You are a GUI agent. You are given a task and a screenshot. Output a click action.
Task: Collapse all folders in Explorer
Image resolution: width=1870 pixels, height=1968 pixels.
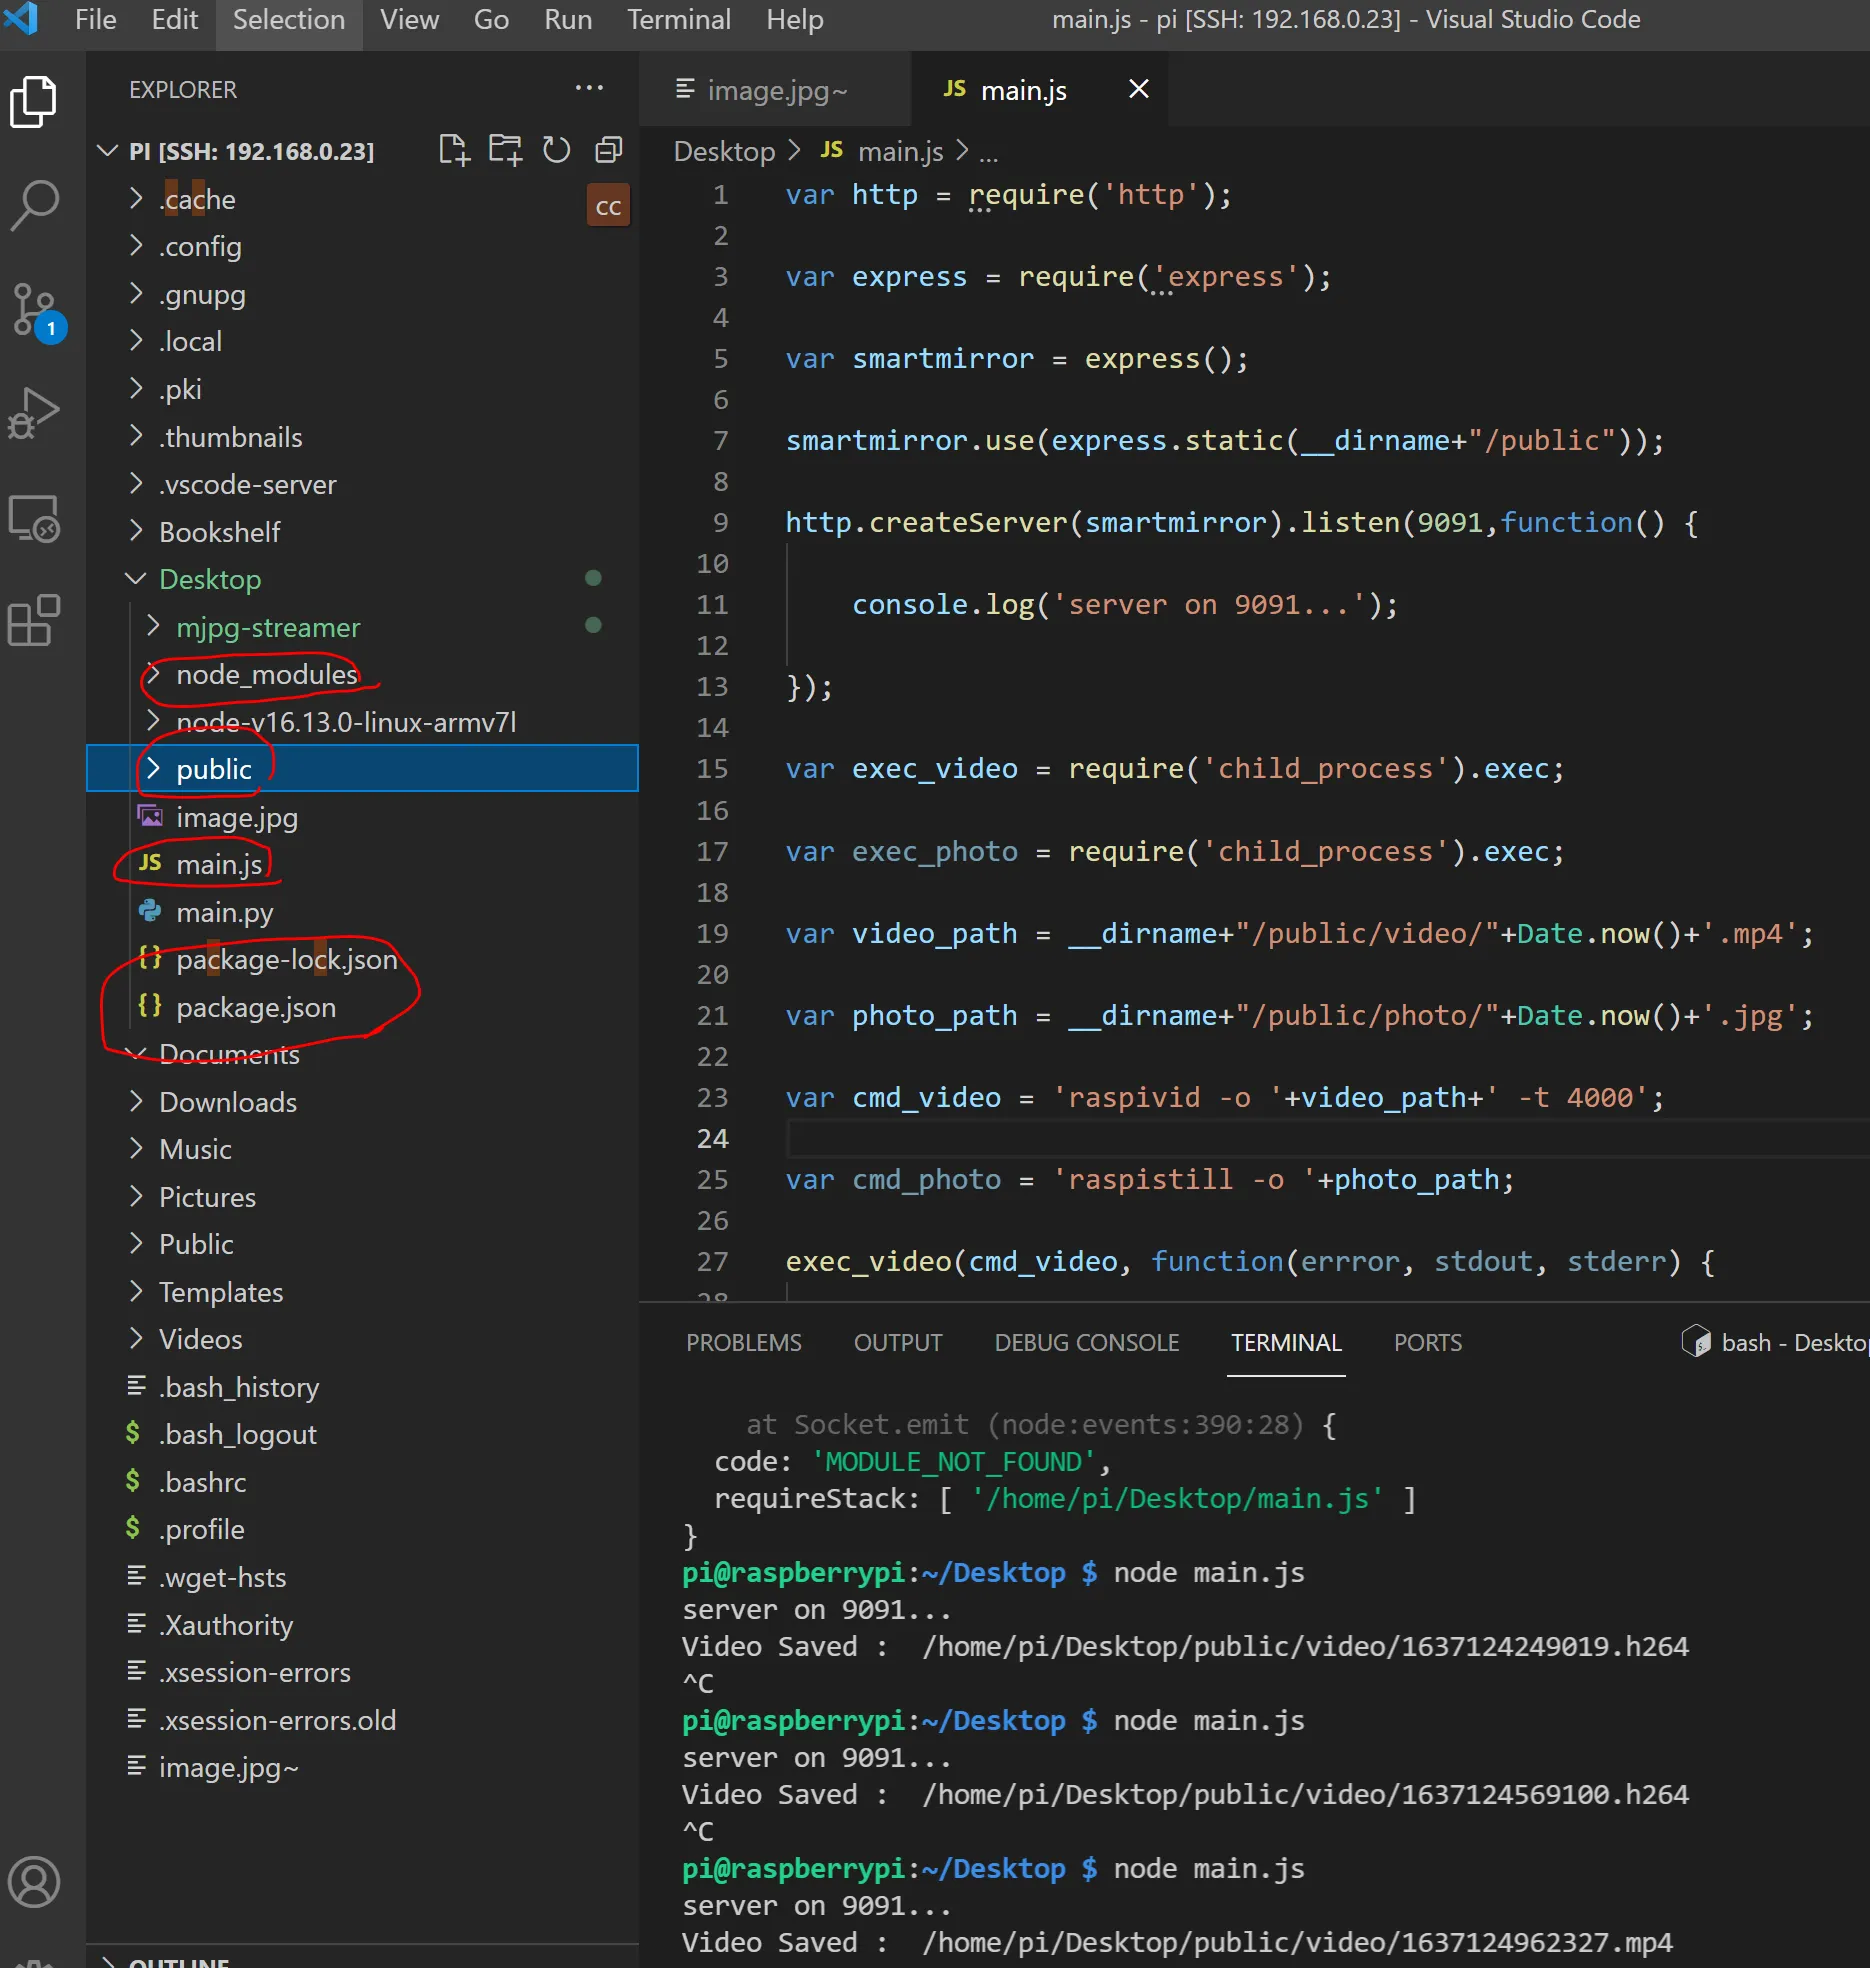(x=608, y=151)
